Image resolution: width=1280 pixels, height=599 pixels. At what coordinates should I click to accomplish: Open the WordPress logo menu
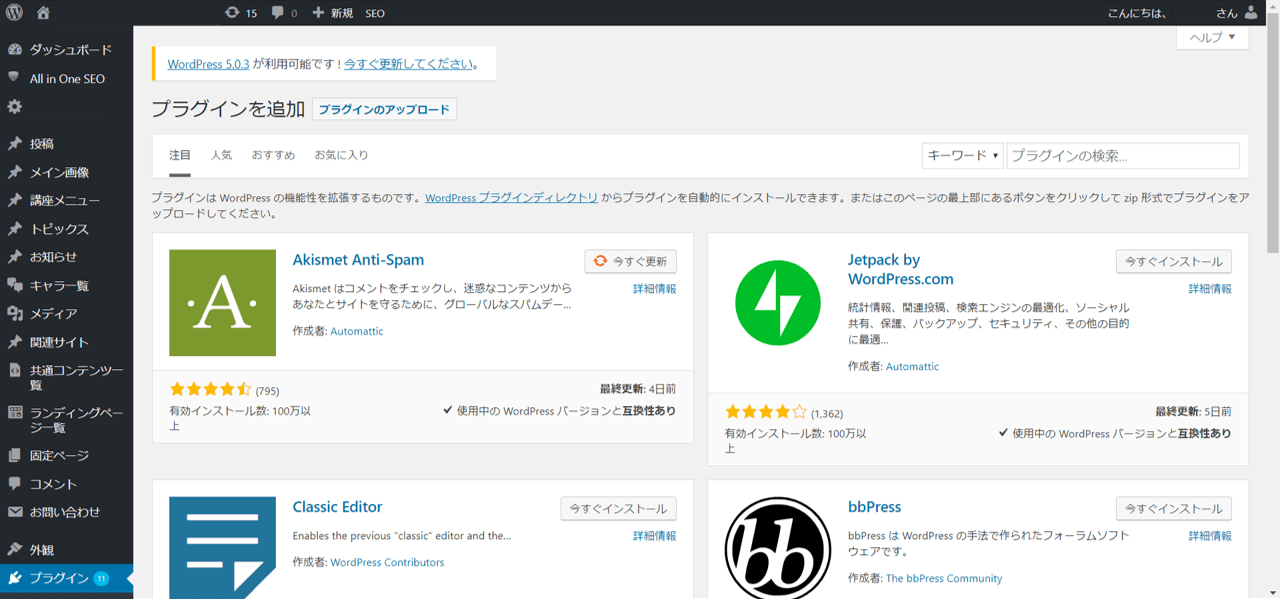pos(14,13)
